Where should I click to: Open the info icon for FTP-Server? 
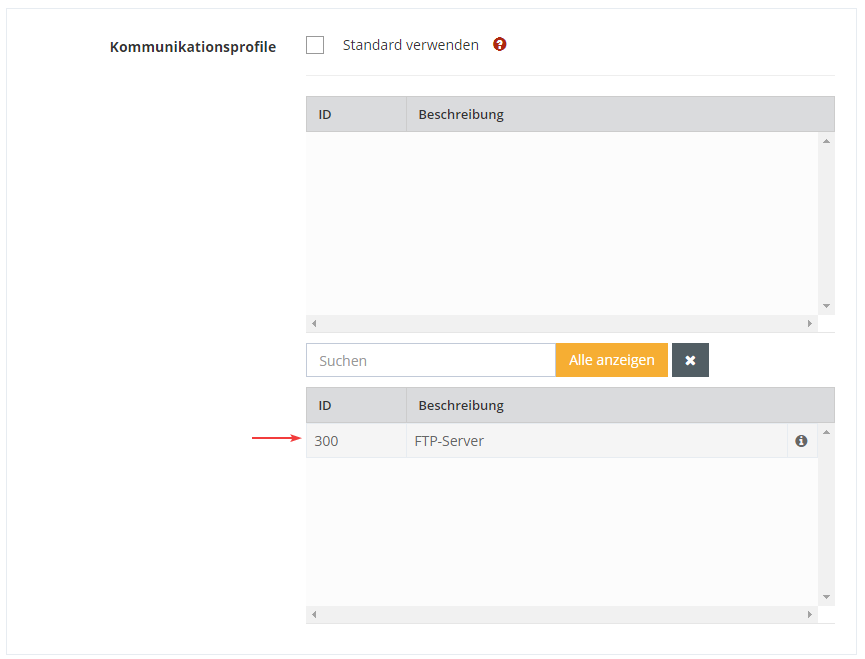pos(801,441)
